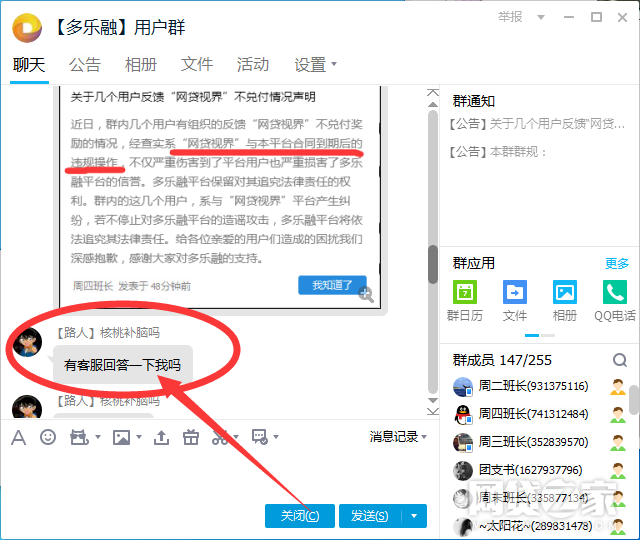Click the message input field
640x540 pixels.
(220, 475)
